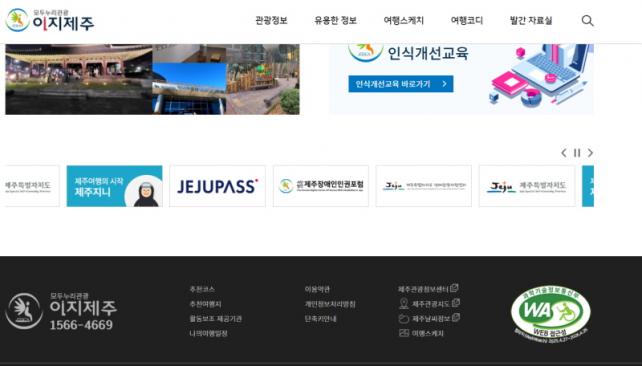Click the 이지제주 header logo
The width and height of the screenshot is (642, 366).
tap(50, 20)
